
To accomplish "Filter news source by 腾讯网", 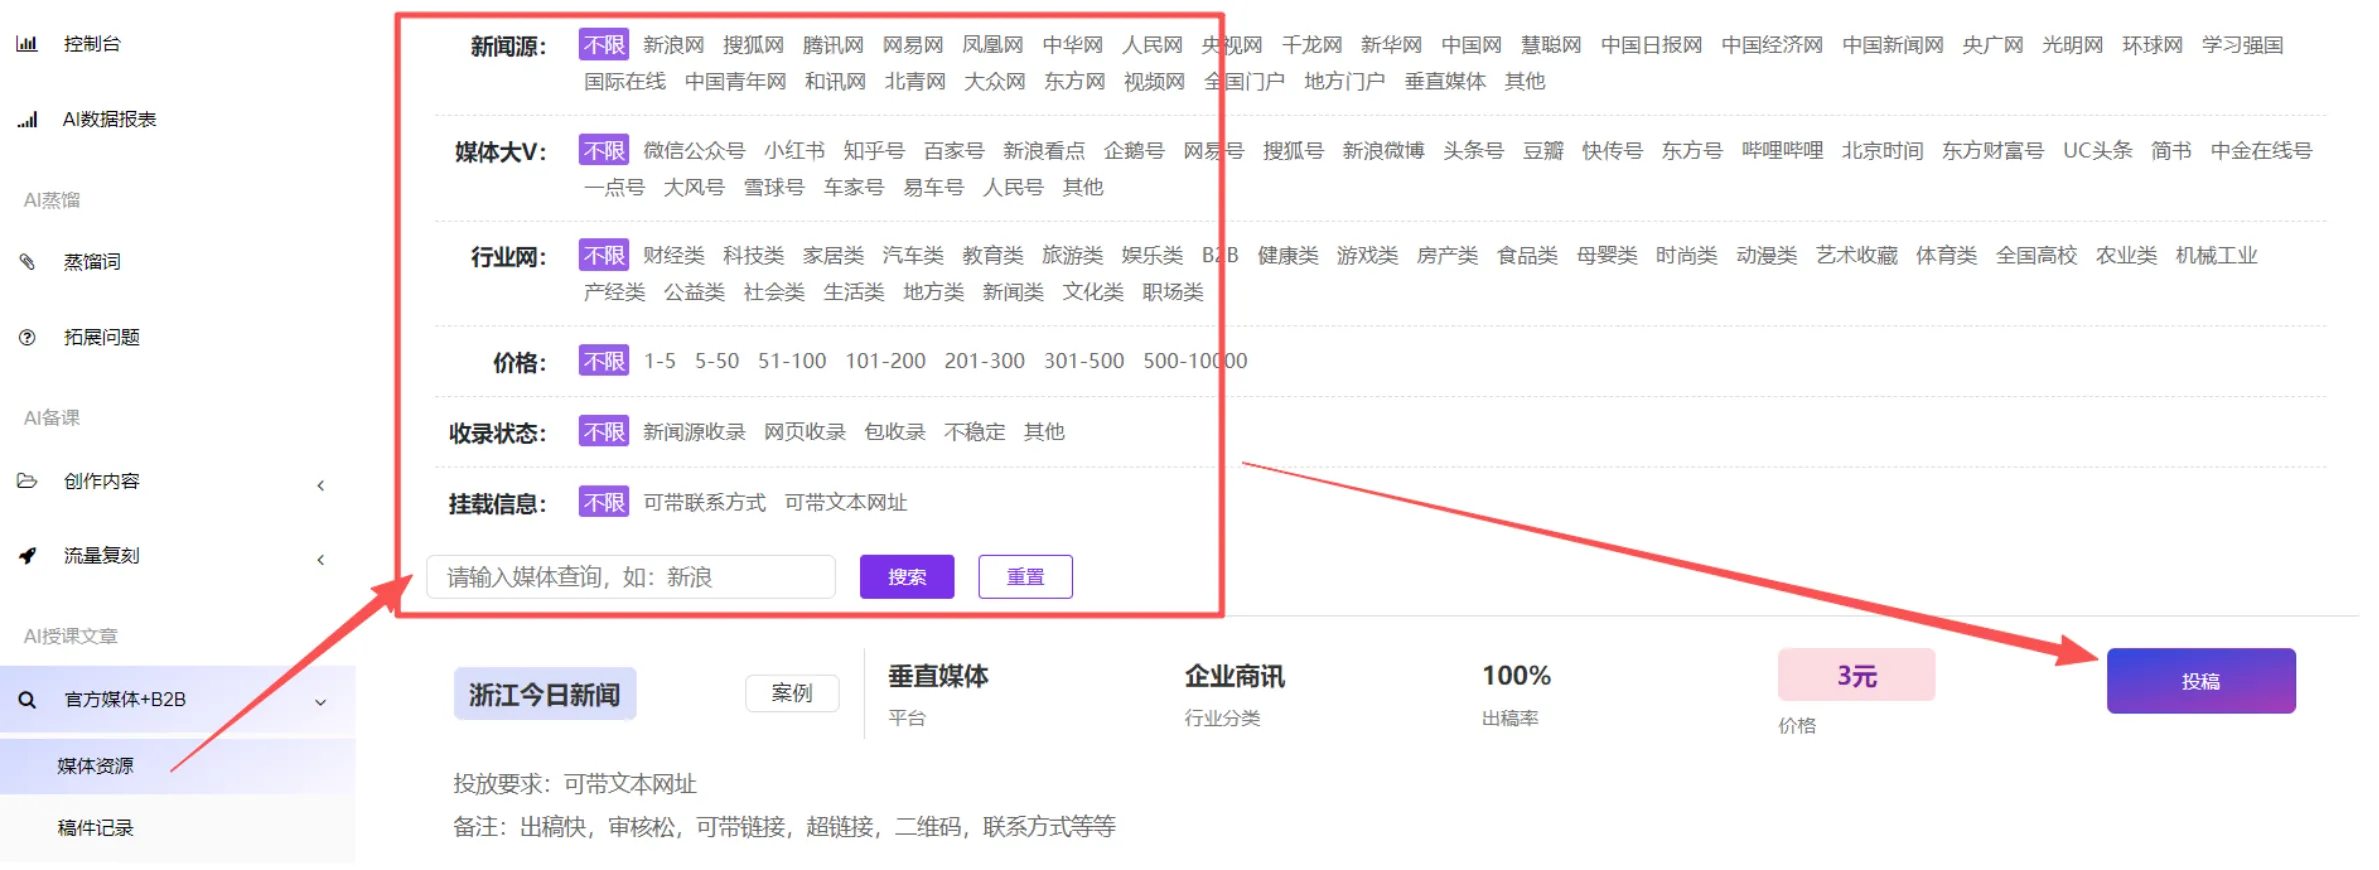I will pos(833,45).
